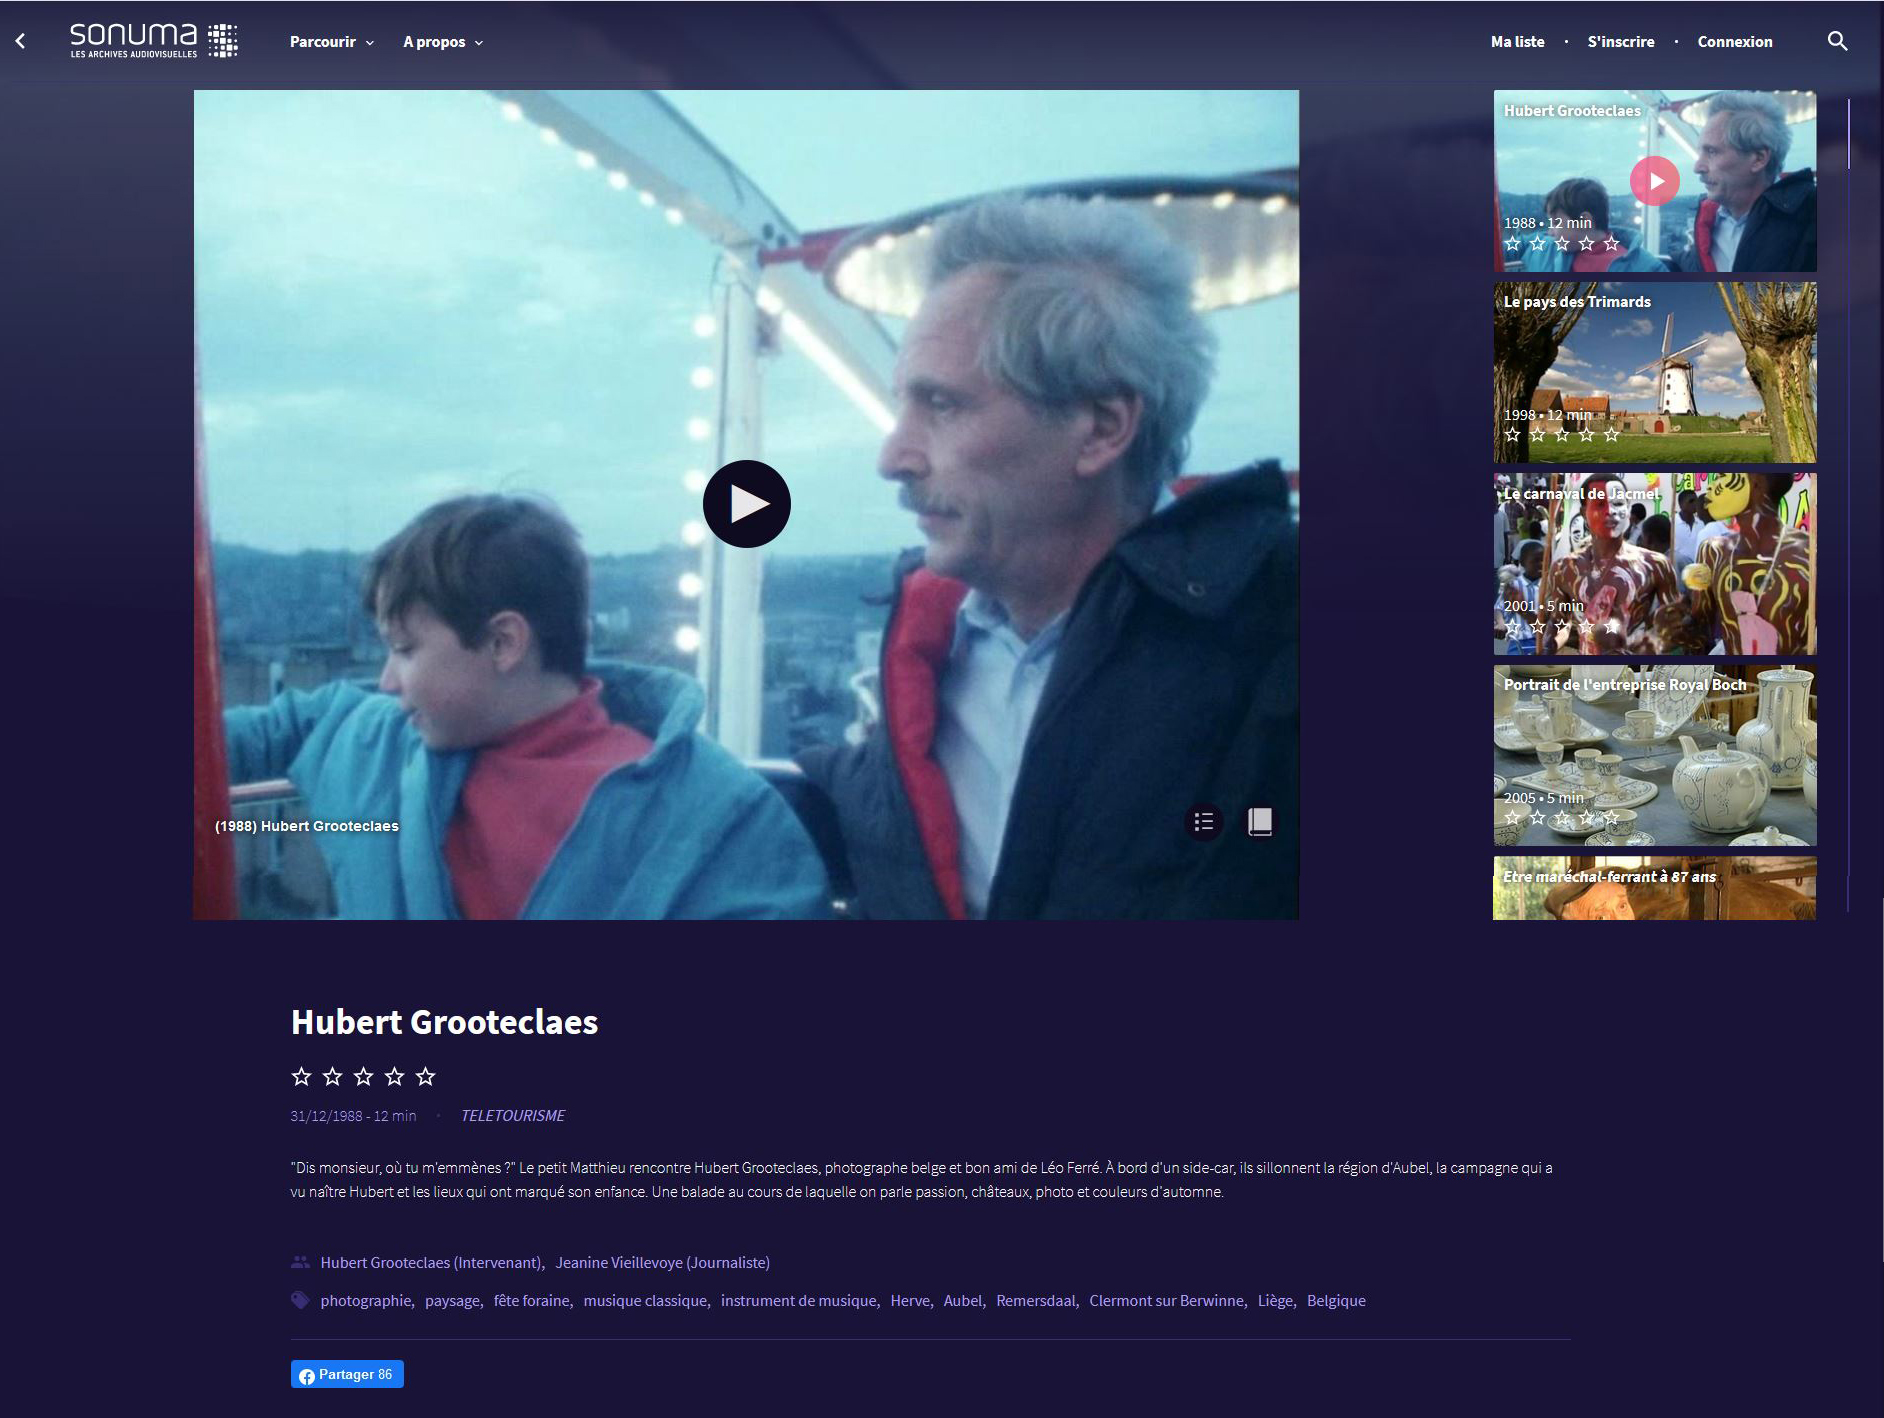Open Ma liste in the header
1884x1418 pixels.
[1517, 42]
